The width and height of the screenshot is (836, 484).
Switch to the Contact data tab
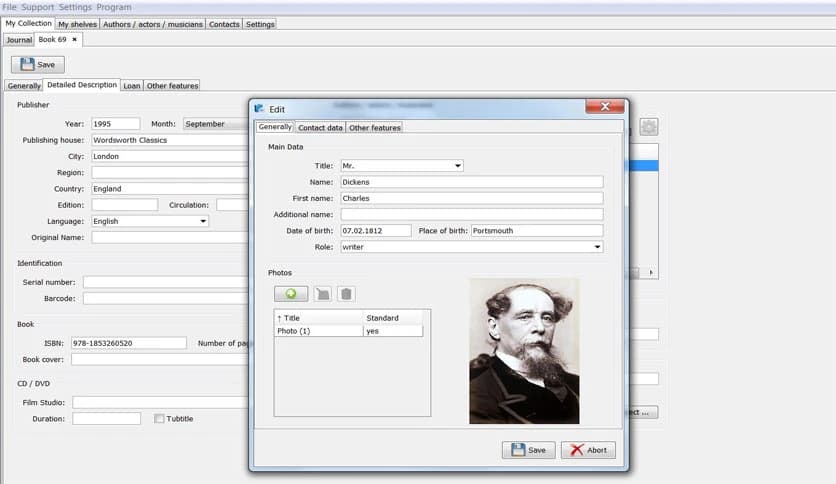320,128
